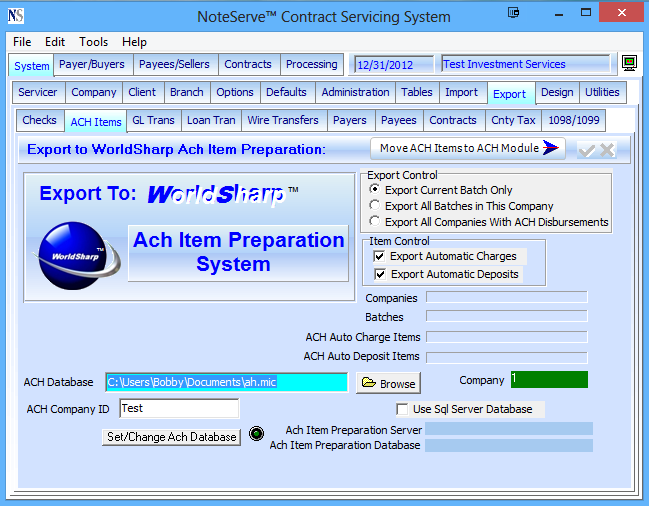Open the Payer/Buyers tab
Image resolution: width=649 pixels, height=506 pixels.
click(93, 65)
